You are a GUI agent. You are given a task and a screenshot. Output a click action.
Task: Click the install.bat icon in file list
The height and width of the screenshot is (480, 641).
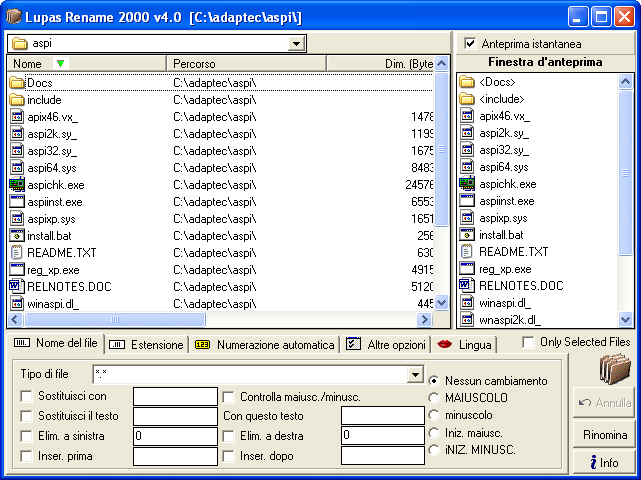tap(16, 236)
